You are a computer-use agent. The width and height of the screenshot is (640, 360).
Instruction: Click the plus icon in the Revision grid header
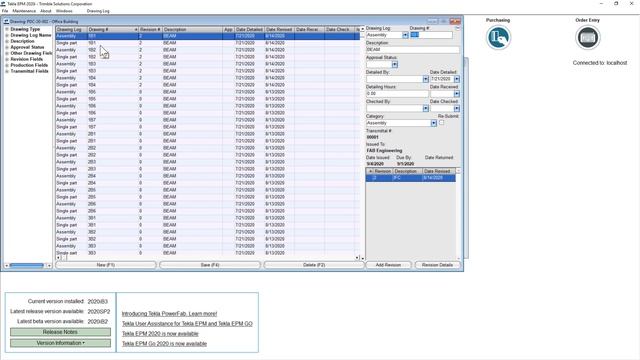click(371, 171)
